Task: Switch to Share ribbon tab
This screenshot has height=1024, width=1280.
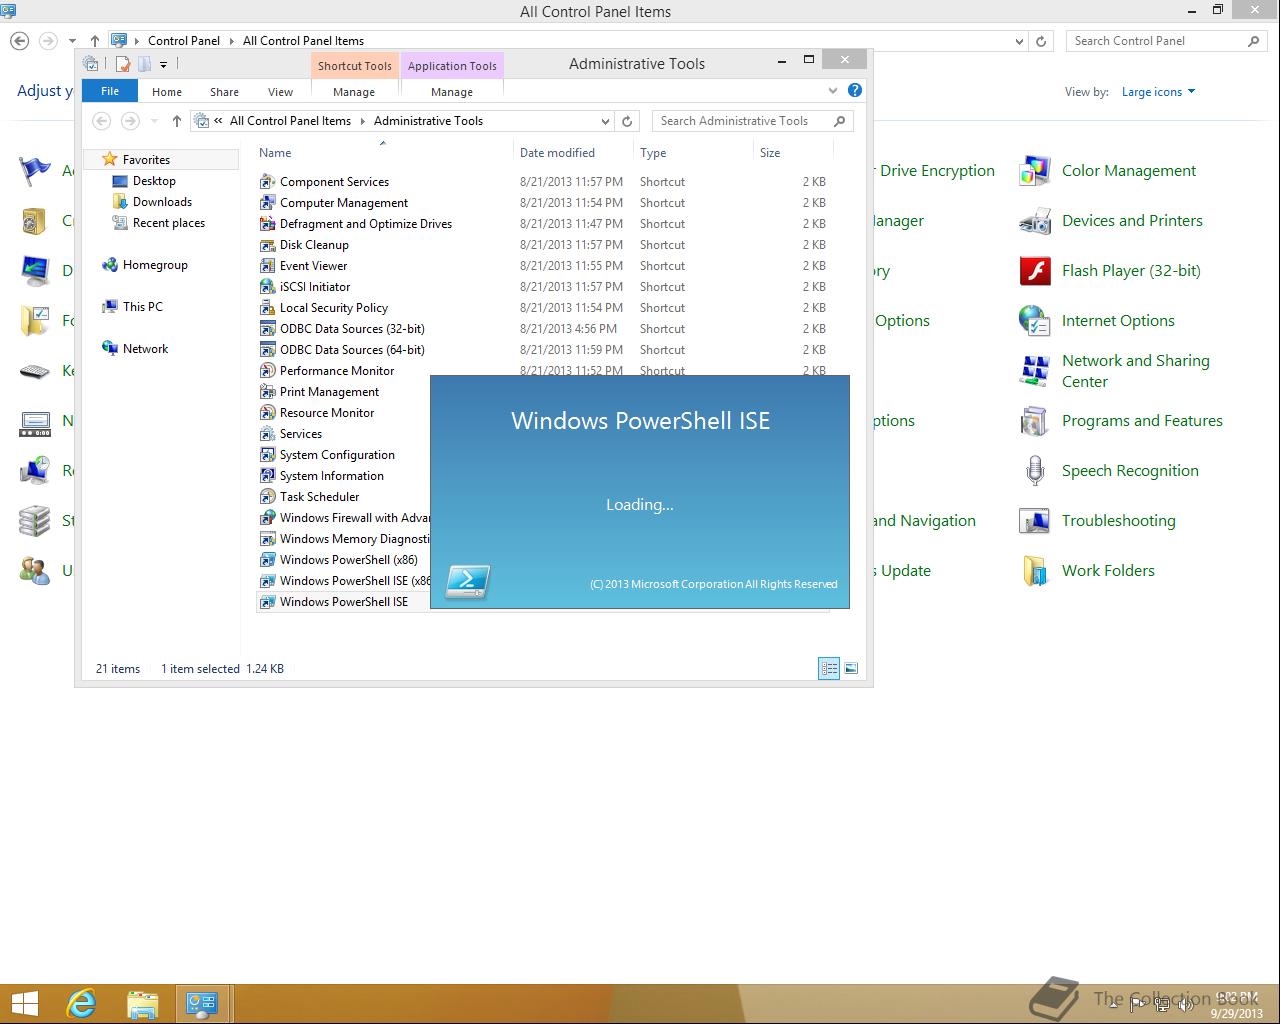Action: click(224, 92)
